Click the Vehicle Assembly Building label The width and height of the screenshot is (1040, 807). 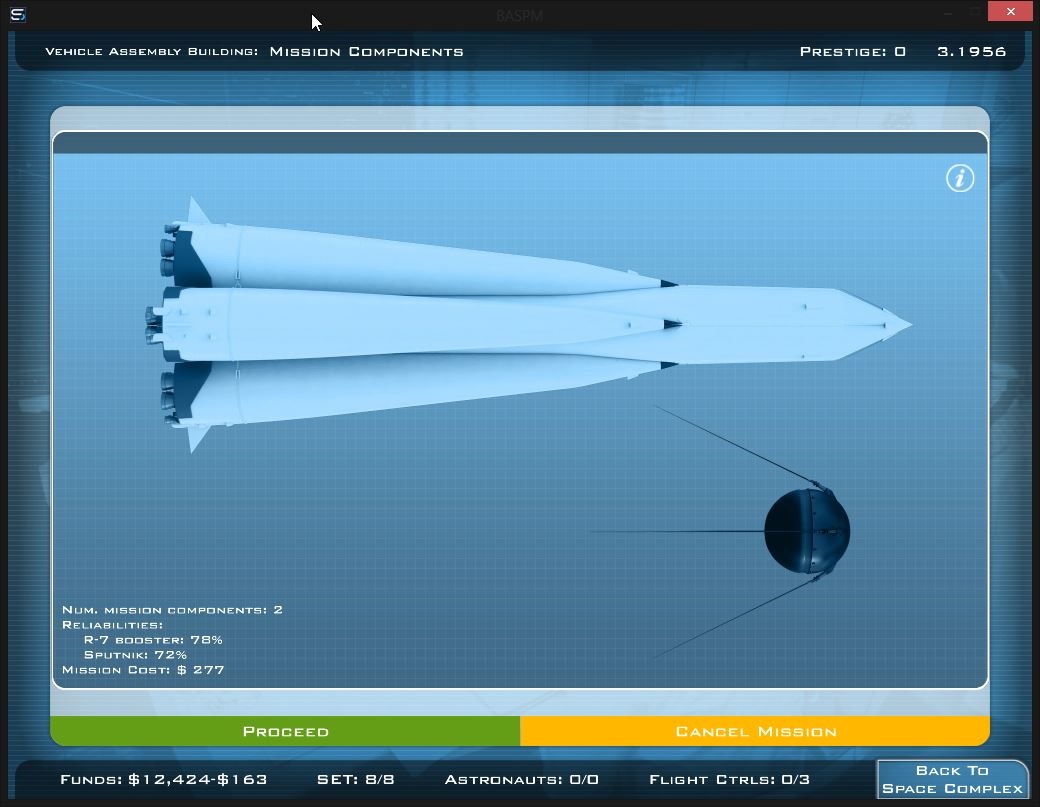point(151,52)
